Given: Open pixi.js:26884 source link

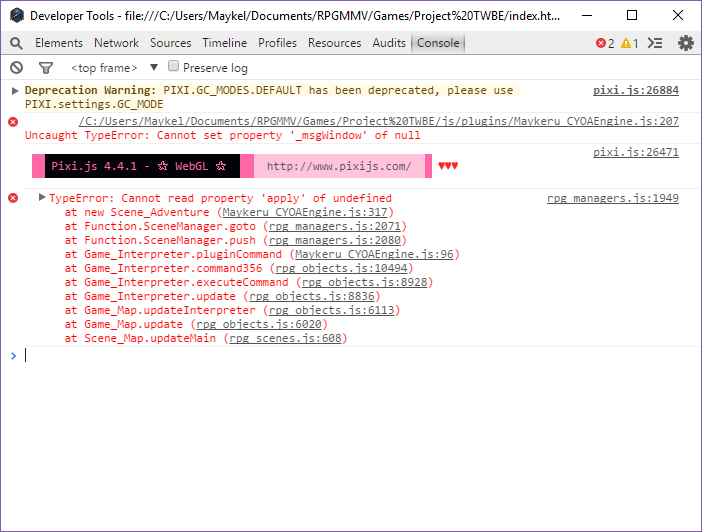Looking at the screenshot, I should point(636,90).
